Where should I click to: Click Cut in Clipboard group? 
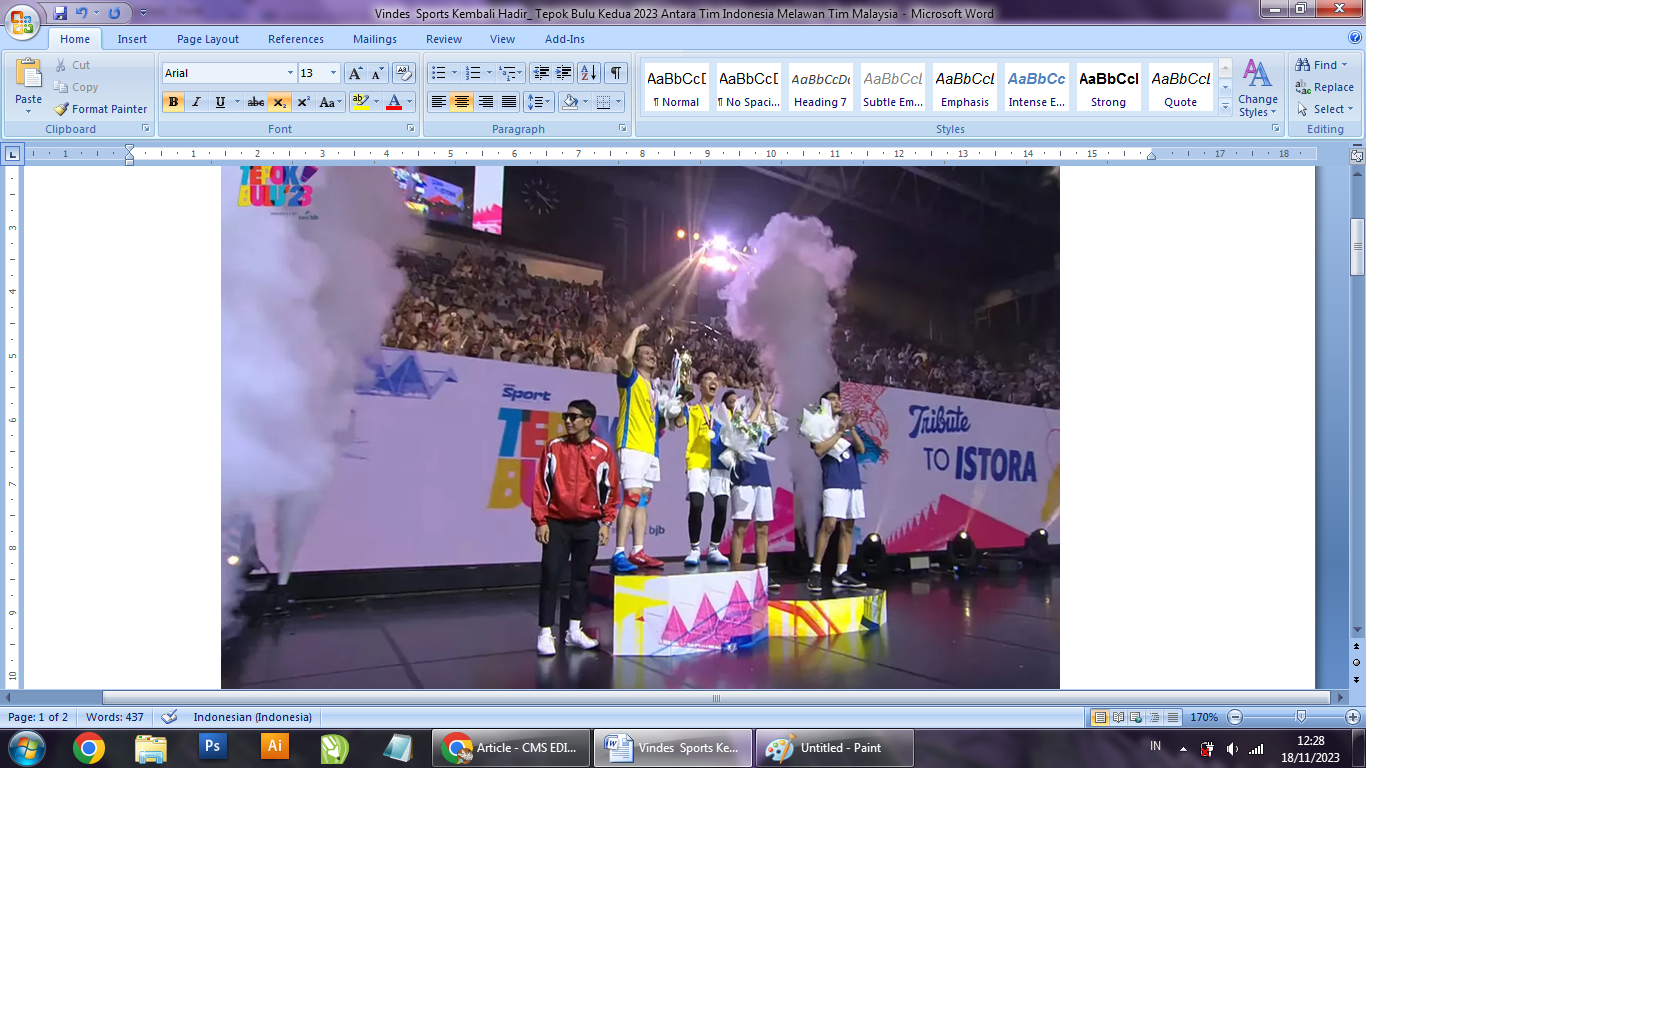pyautogui.click(x=73, y=65)
